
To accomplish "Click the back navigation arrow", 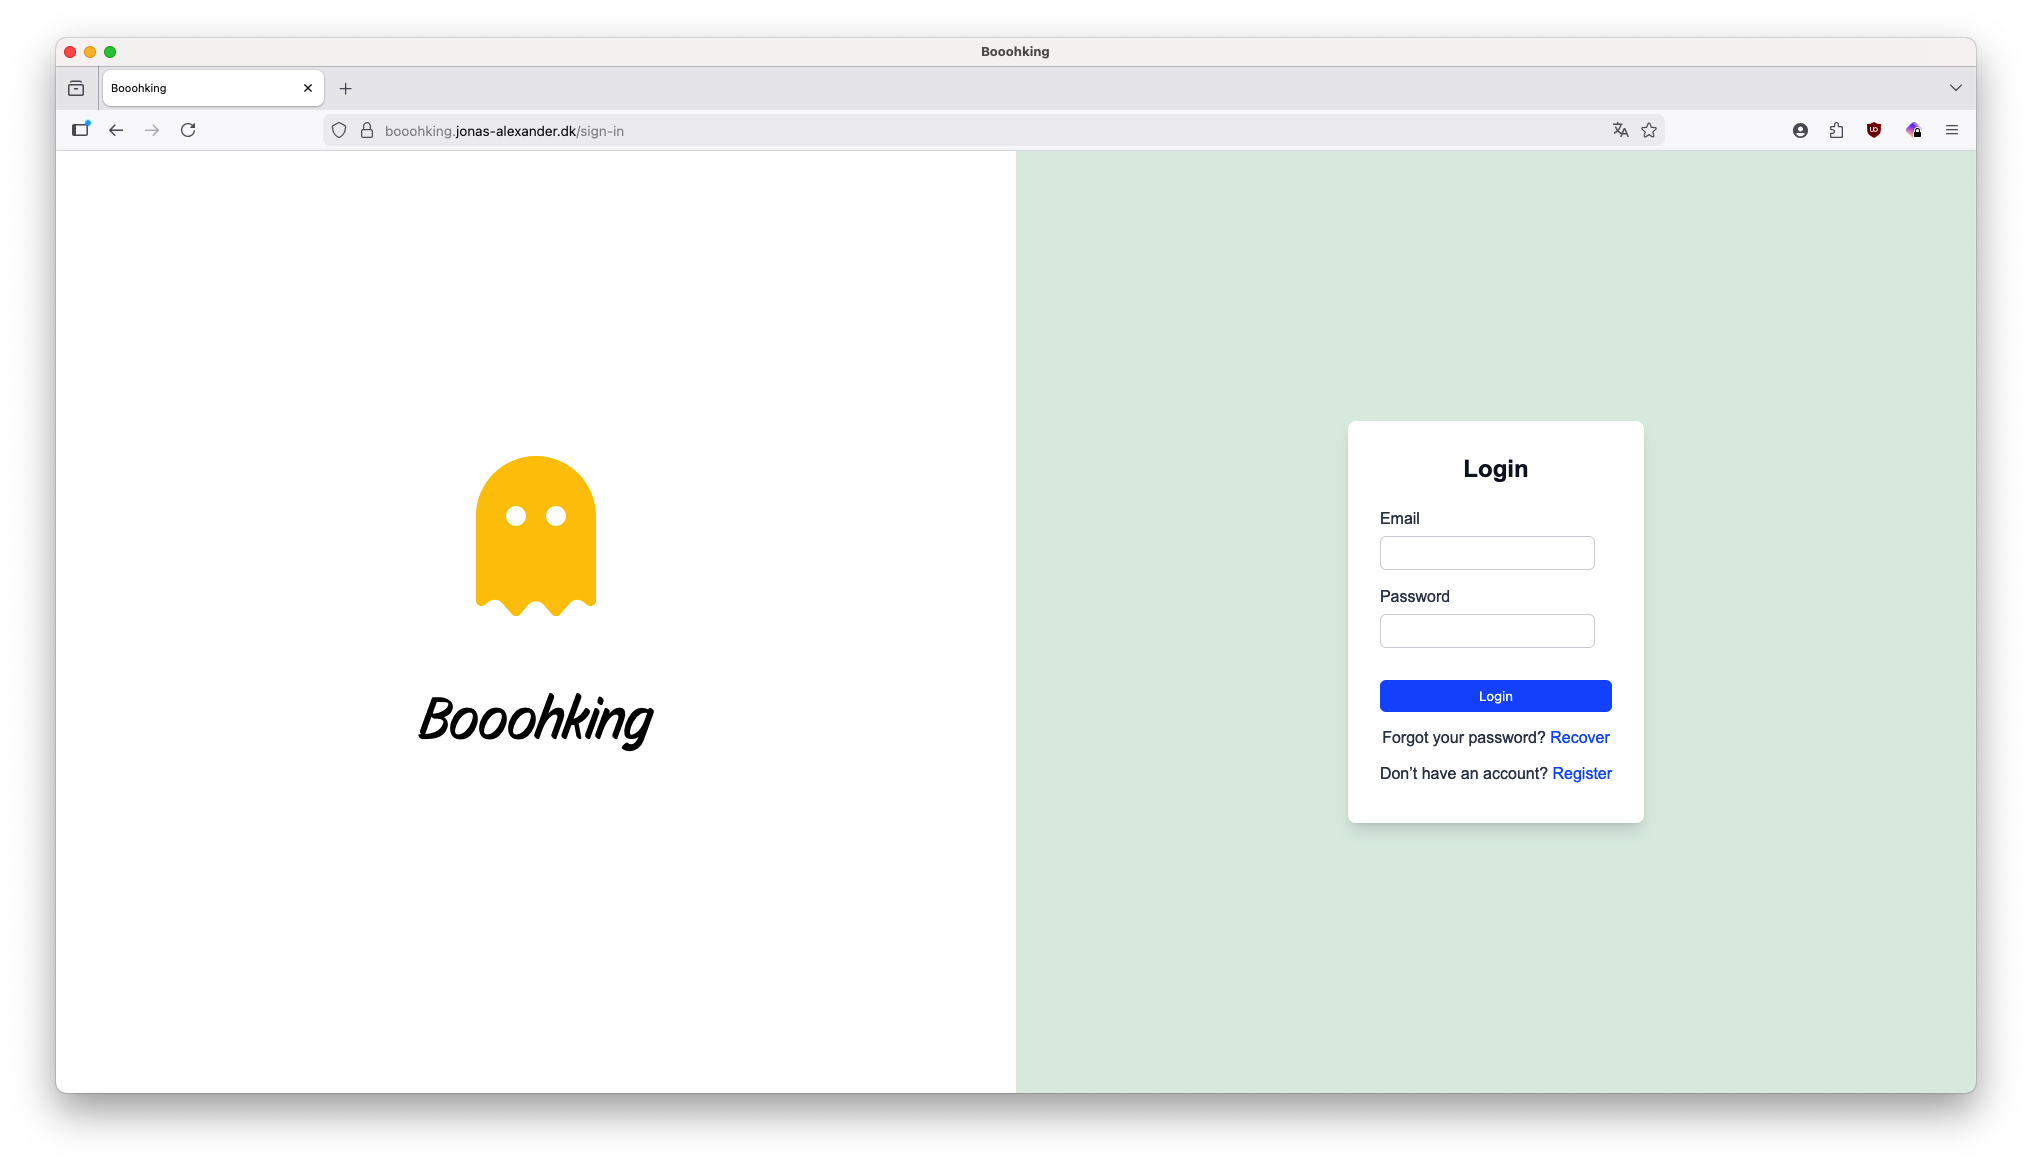I will click(116, 130).
